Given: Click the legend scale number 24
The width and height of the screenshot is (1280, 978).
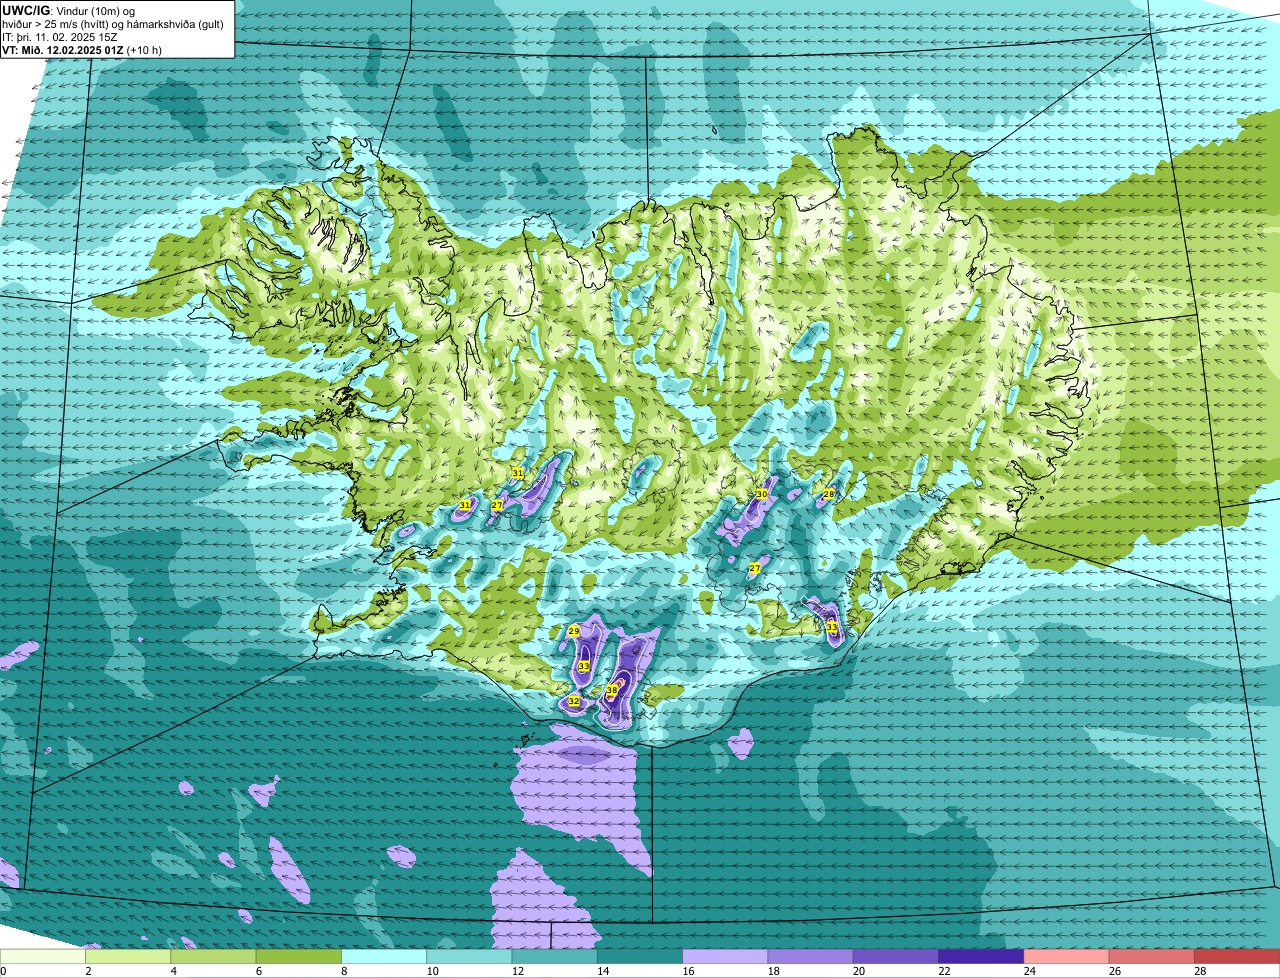Looking at the screenshot, I should pyautogui.click(x=1031, y=971).
